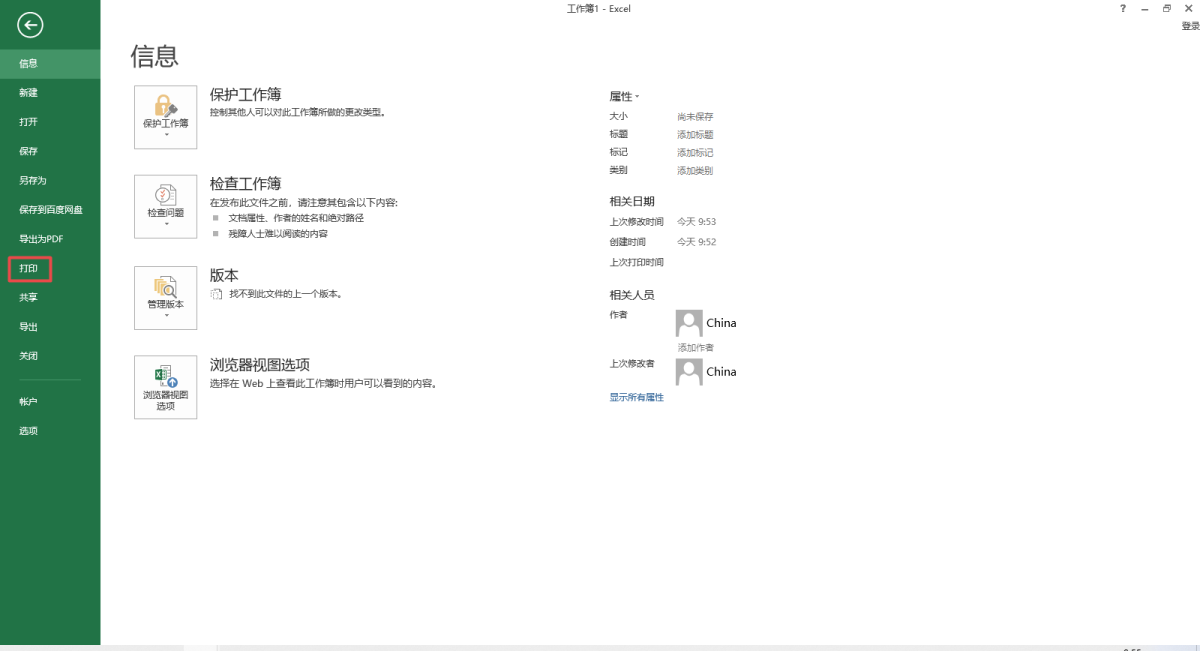This screenshot has height=651, width=1200.
Task: Expand the 属性 dropdown header
Action: (624, 97)
